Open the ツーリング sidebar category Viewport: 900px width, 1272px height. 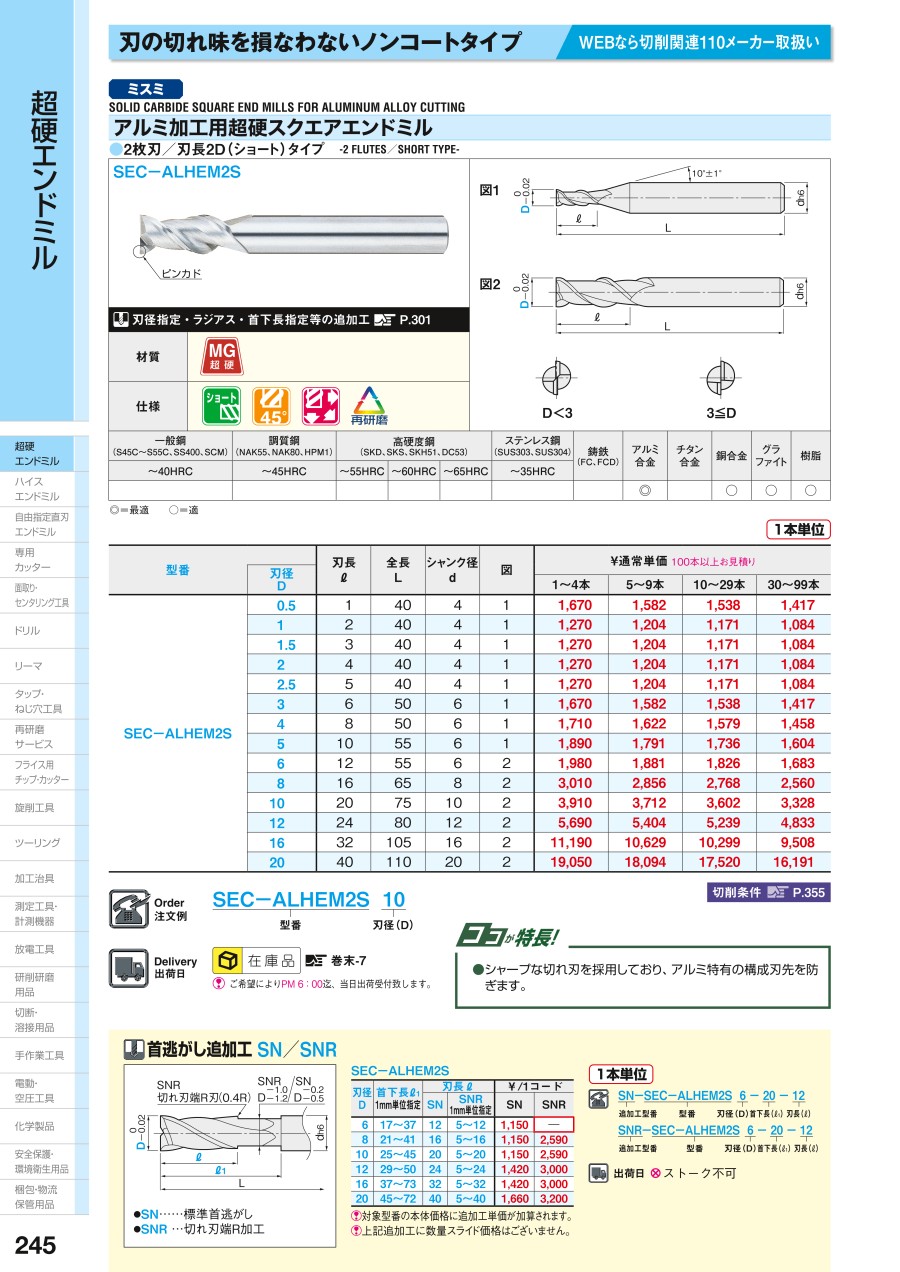pyautogui.click(x=37, y=843)
